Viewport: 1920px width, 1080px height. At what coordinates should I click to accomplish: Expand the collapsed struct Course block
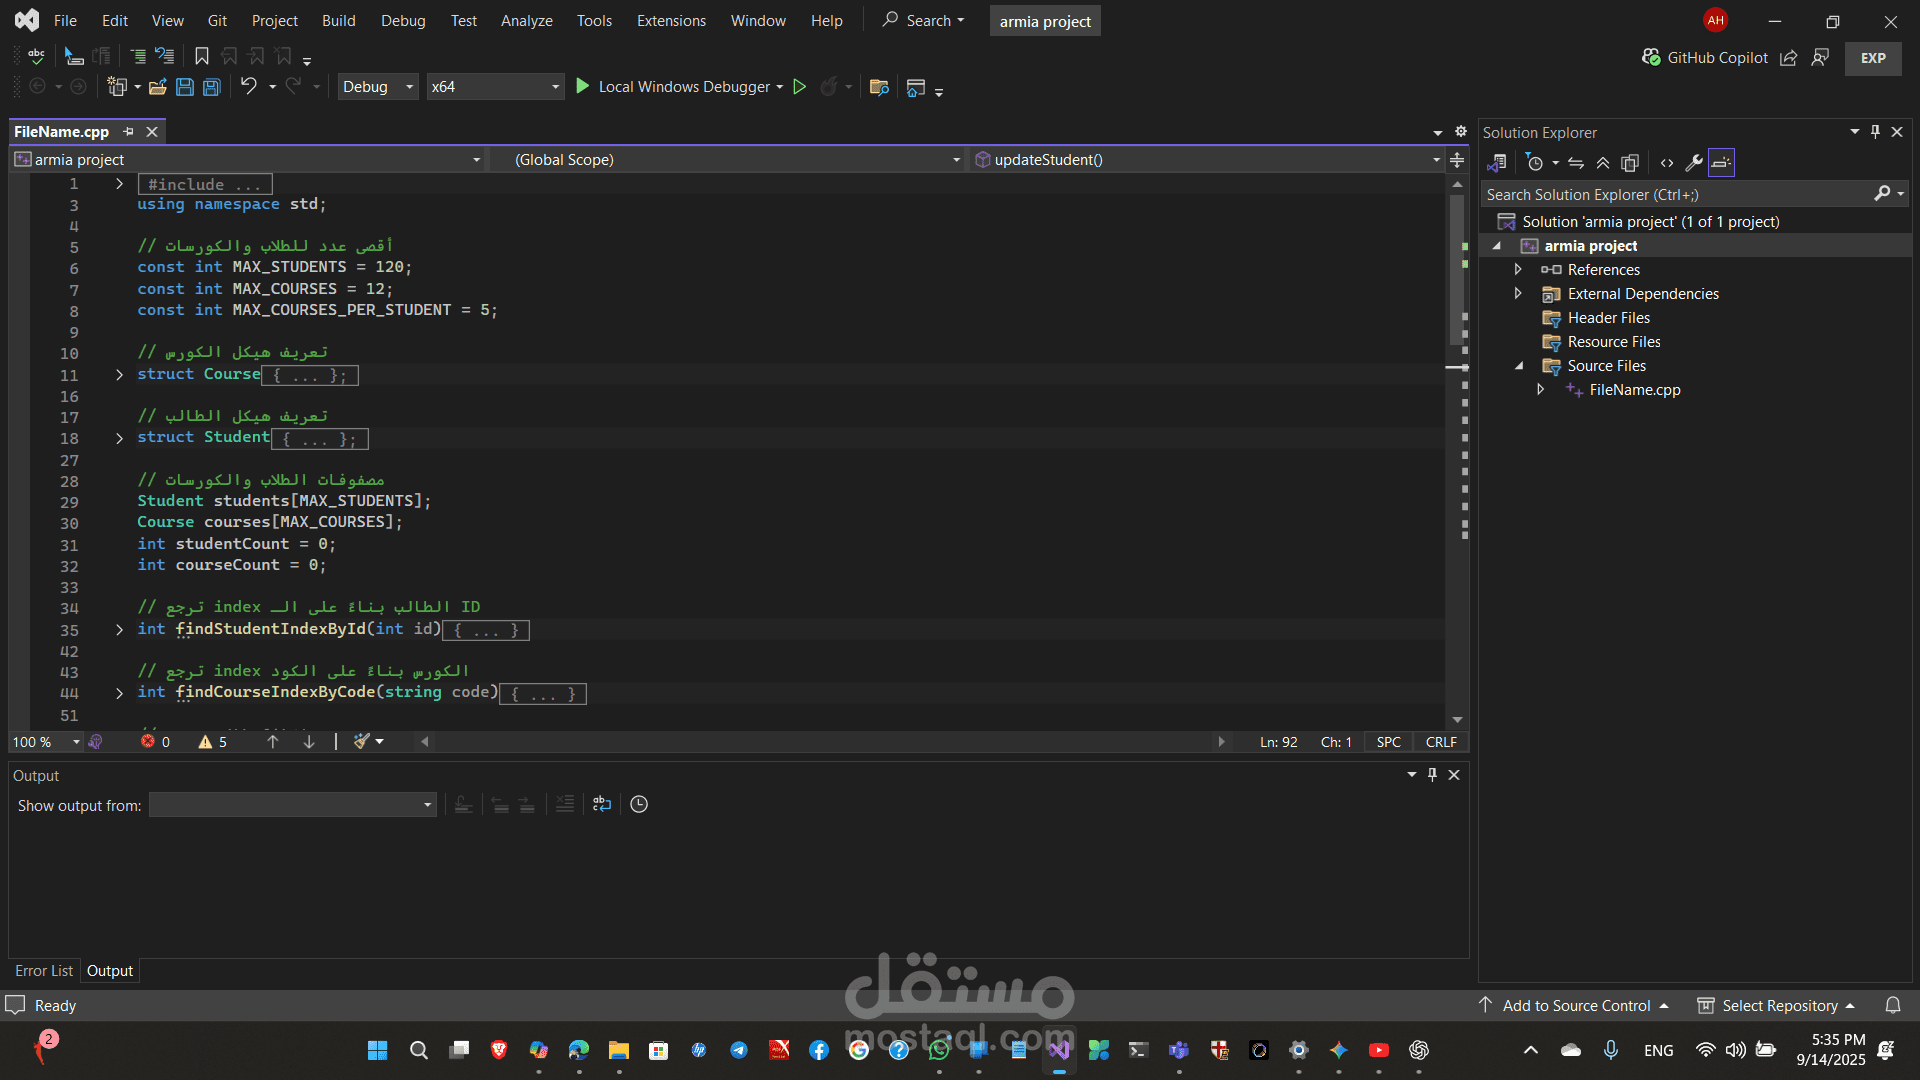tap(119, 375)
